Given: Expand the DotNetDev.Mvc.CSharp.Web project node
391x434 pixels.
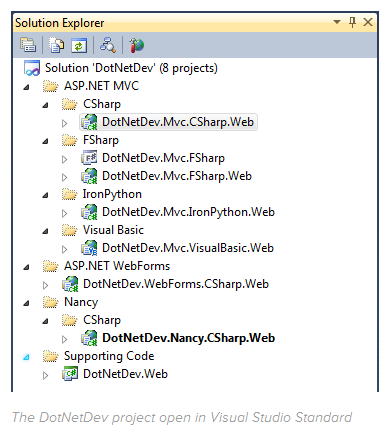Looking at the screenshot, I should [65, 123].
